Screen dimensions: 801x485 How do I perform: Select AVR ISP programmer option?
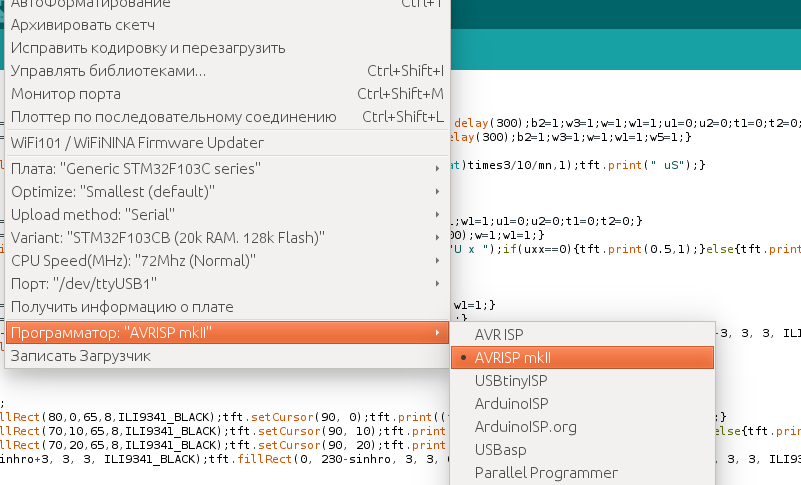coord(513,333)
